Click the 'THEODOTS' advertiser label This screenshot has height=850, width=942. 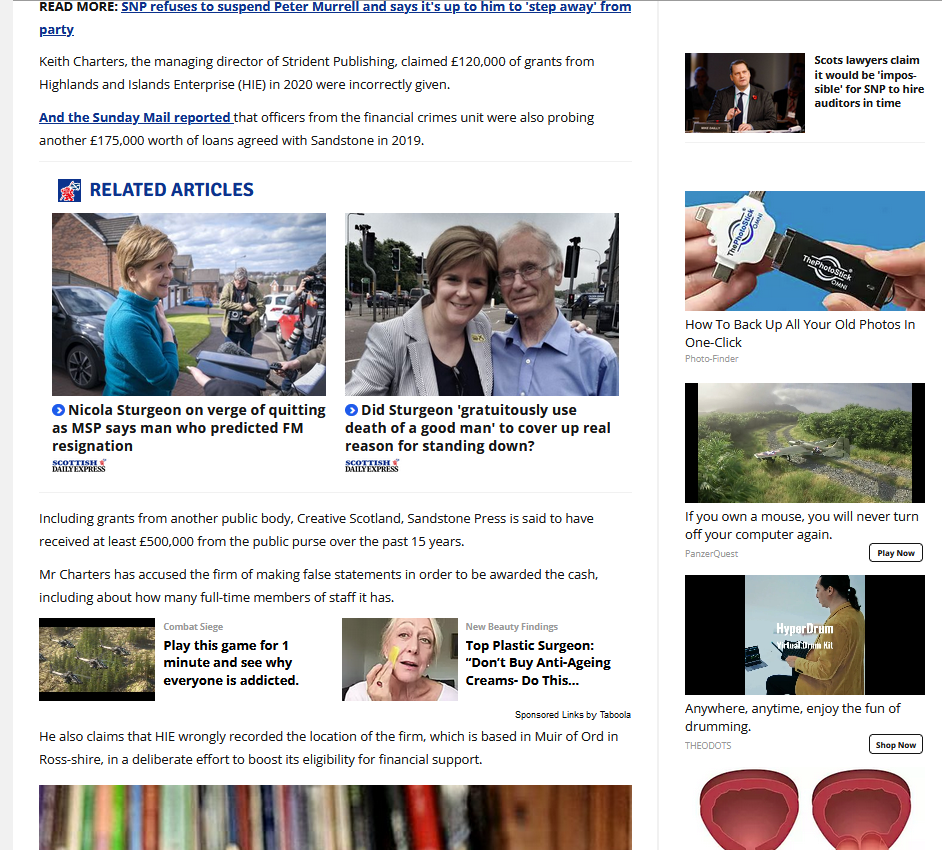point(708,745)
